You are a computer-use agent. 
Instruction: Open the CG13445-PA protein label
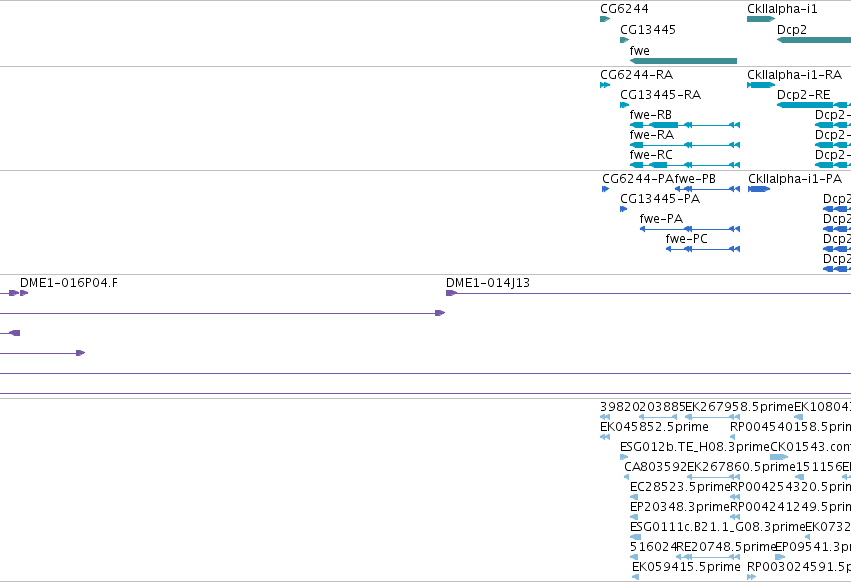(x=660, y=199)
